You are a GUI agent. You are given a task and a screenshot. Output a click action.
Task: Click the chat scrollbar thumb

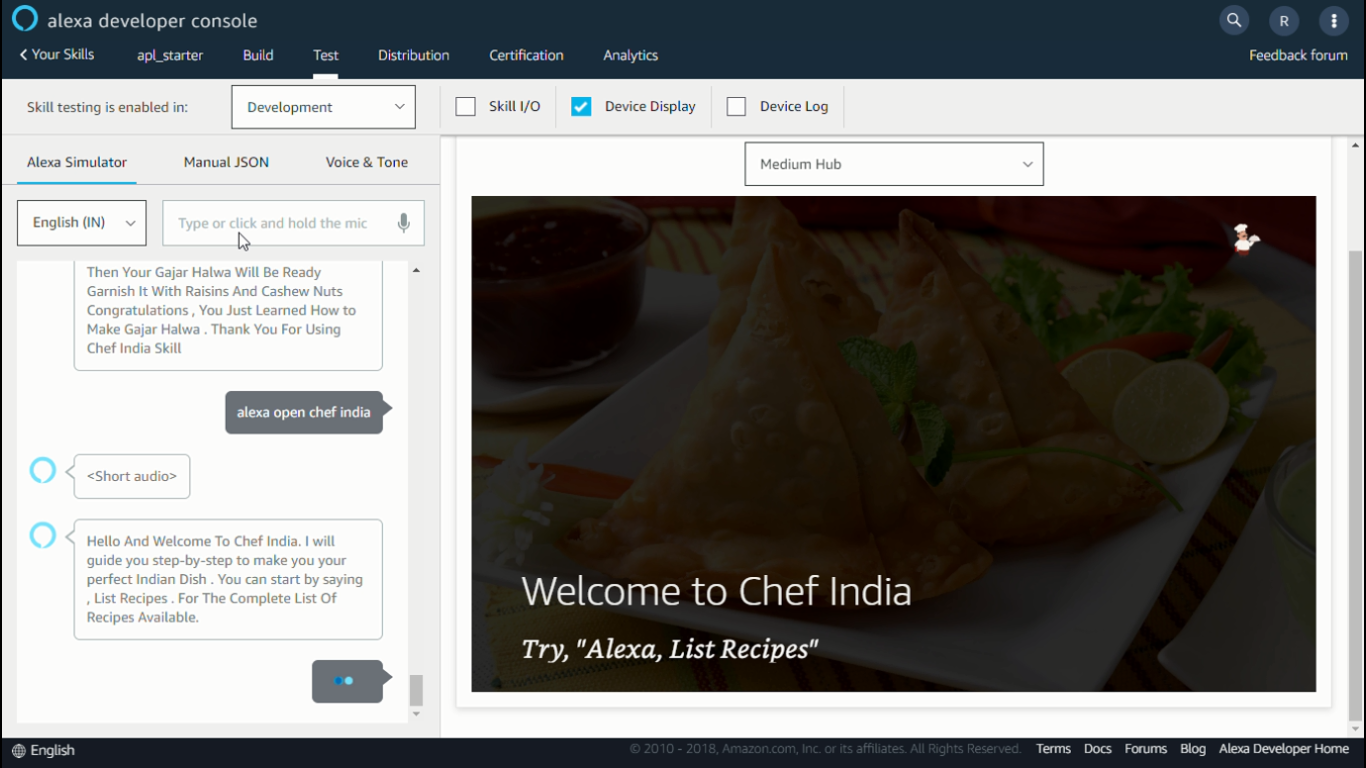[416, 690]
